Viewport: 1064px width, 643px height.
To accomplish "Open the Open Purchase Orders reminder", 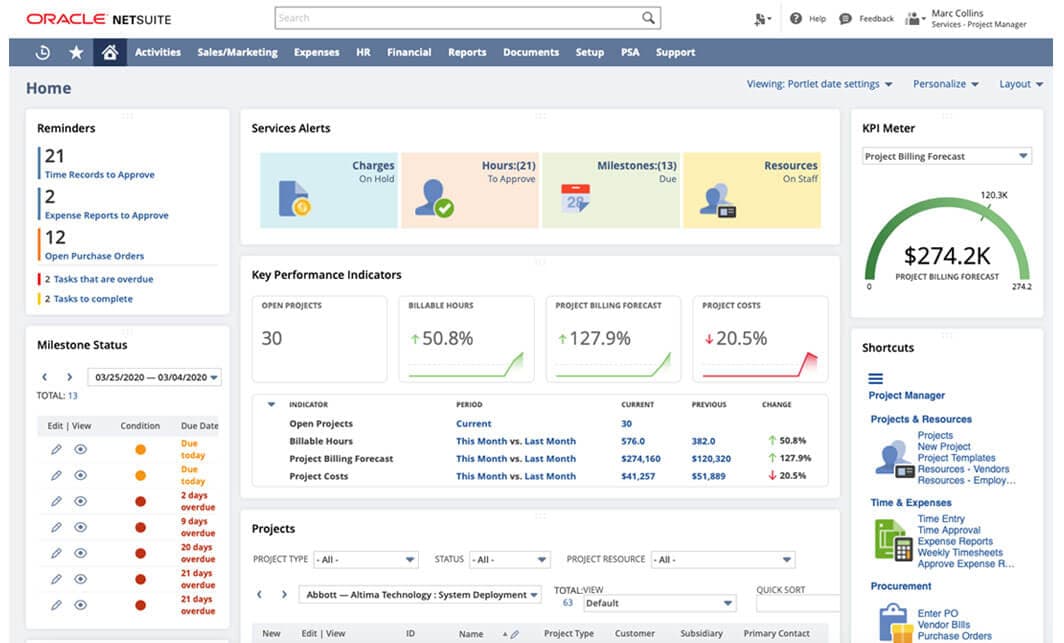I will tap(94, 256).
